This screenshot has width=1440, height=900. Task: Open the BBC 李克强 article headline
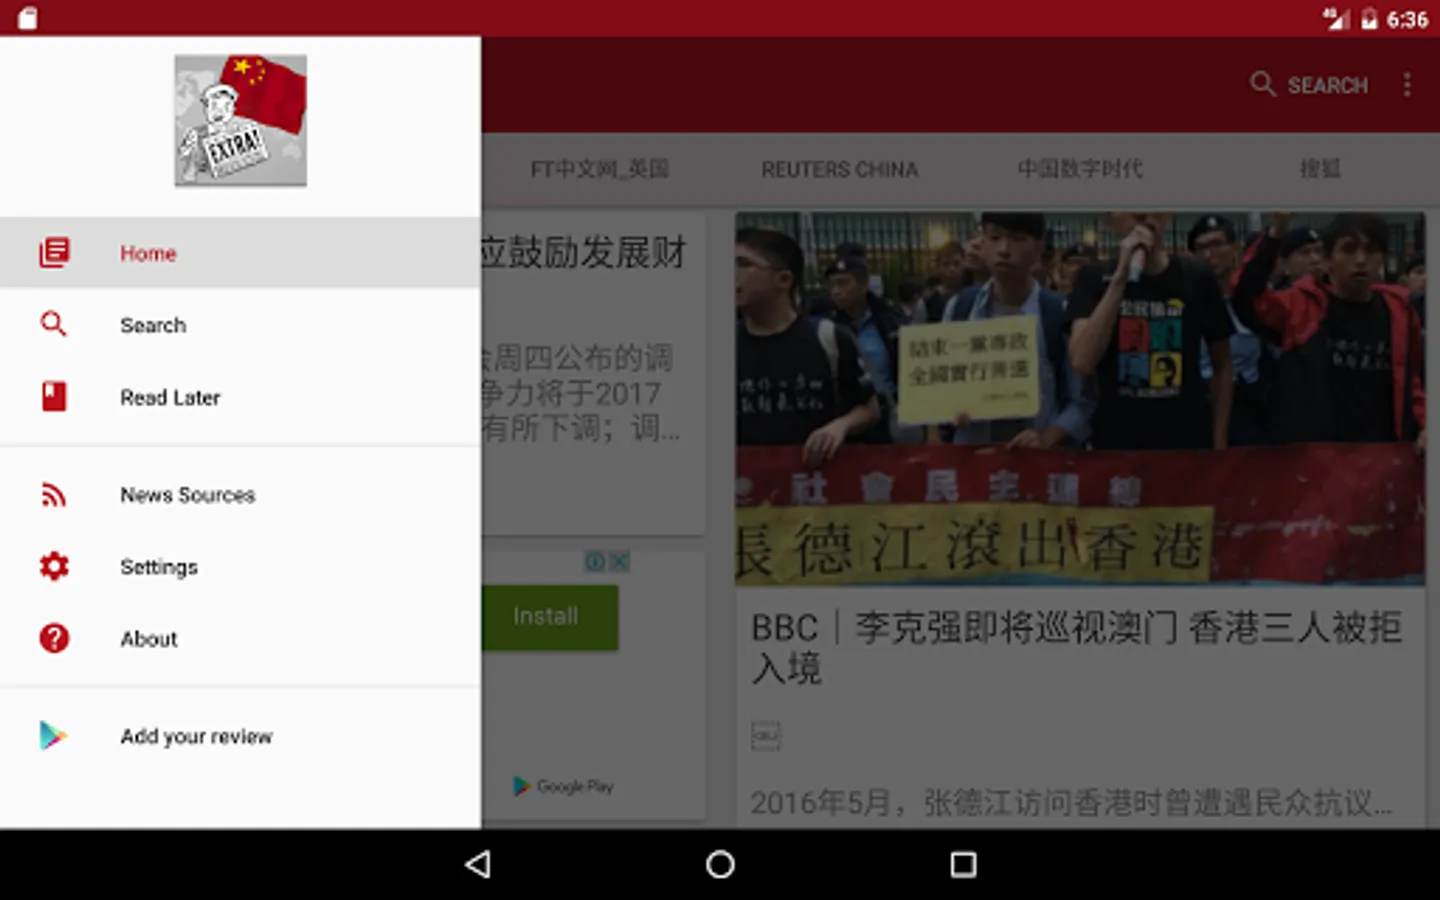[x=1076, y=647]
